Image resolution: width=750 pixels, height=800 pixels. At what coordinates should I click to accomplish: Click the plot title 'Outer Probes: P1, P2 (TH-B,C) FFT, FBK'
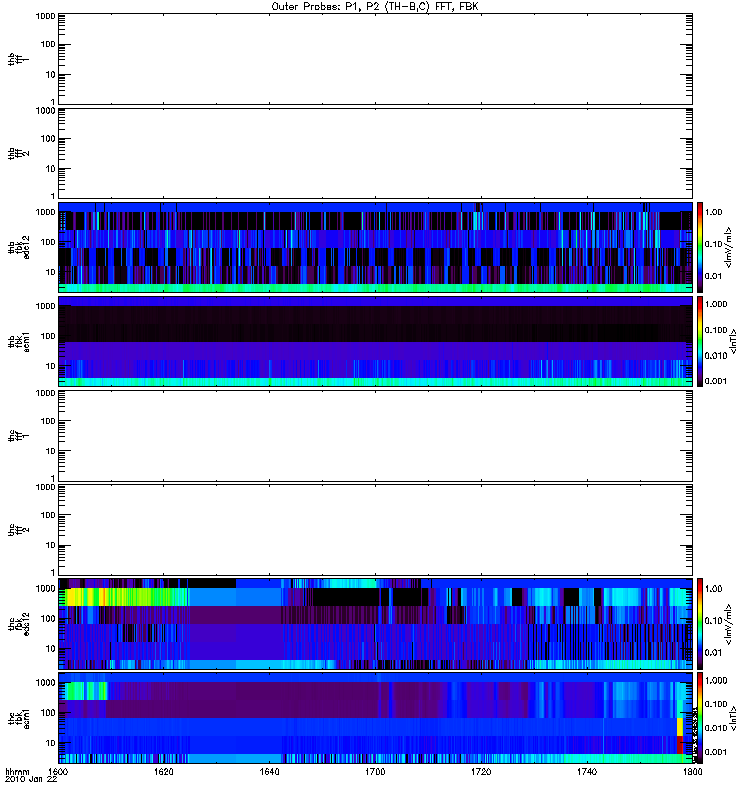pyautogui.click(x=375, y=7)
